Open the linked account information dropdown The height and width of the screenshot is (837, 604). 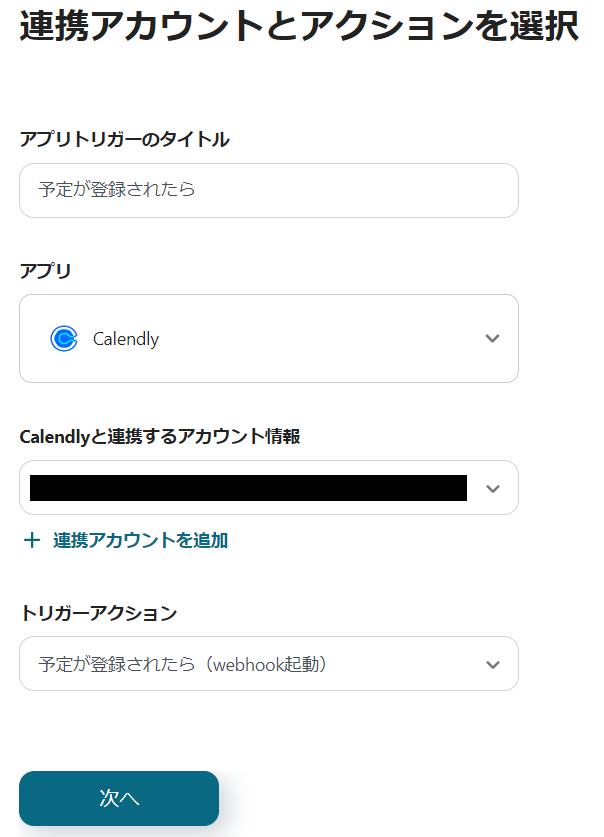click(268, 488)
